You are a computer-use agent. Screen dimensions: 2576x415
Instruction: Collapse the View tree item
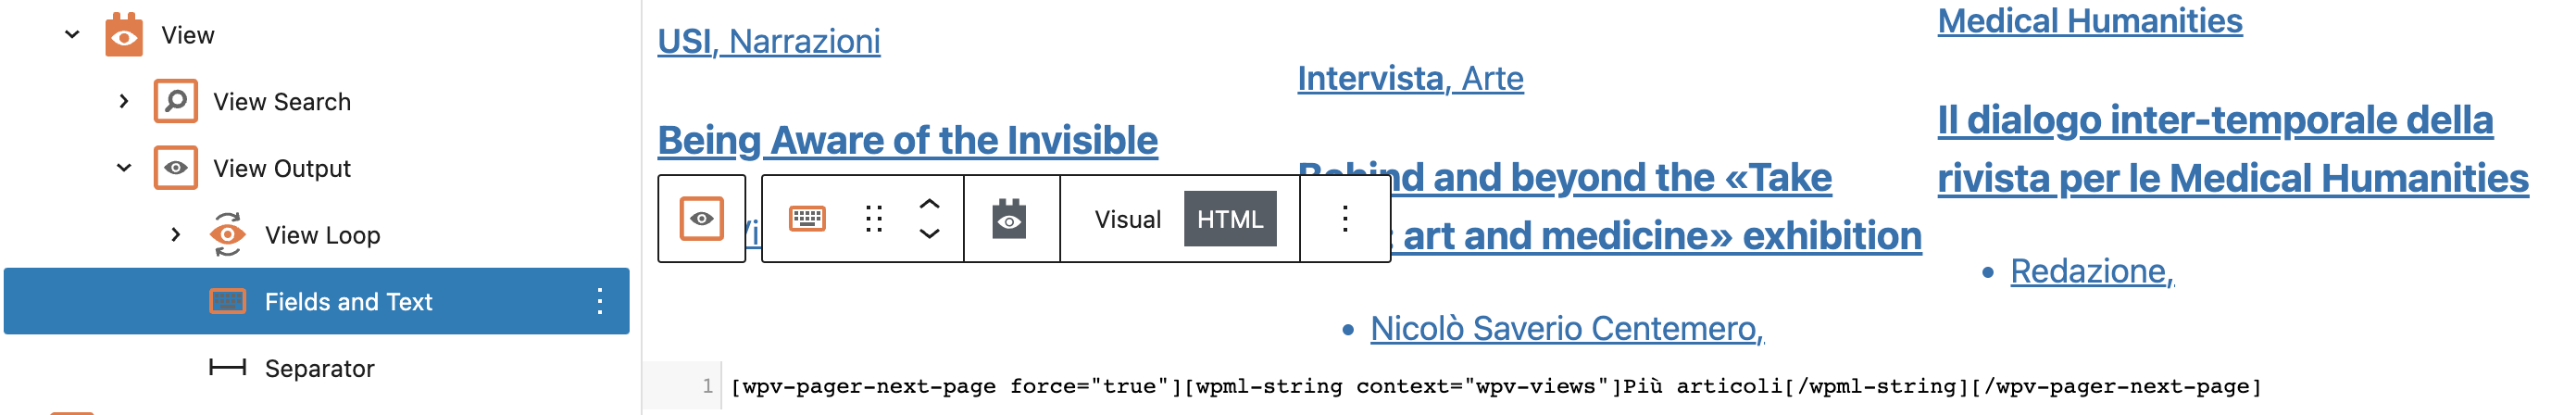pos(72,35)
